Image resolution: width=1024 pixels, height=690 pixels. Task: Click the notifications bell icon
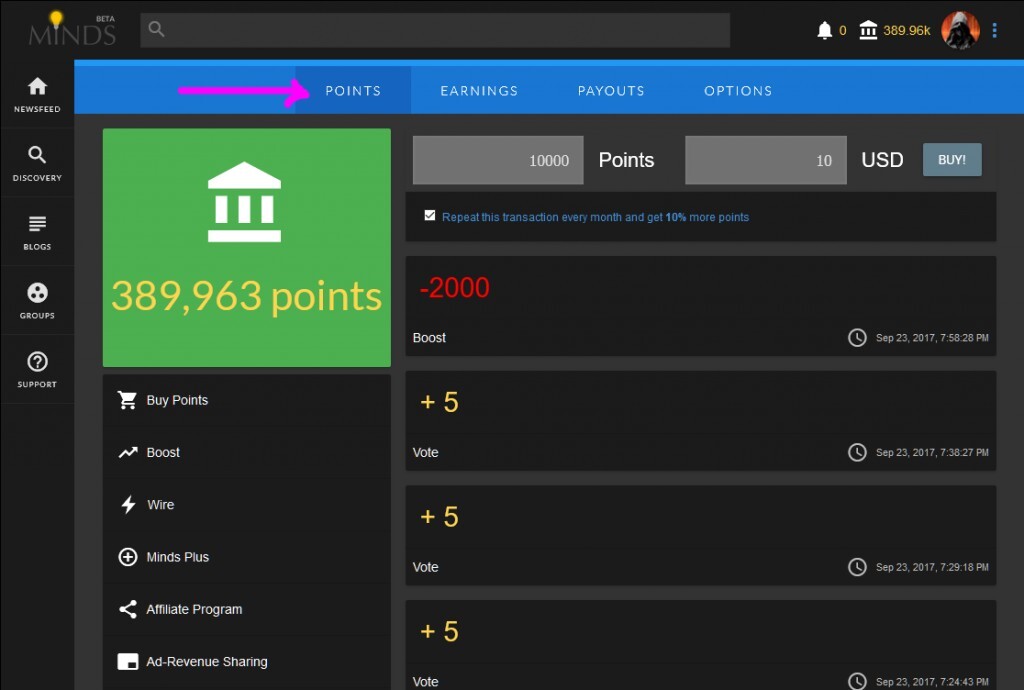coord(825,31)
